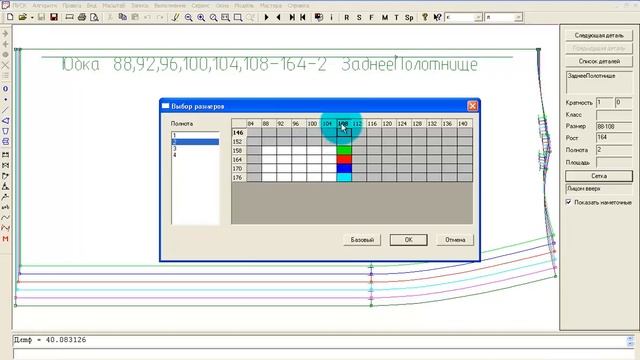Open the Сервис menu
The image size is (640, 360).
click(x=200, y=6)
